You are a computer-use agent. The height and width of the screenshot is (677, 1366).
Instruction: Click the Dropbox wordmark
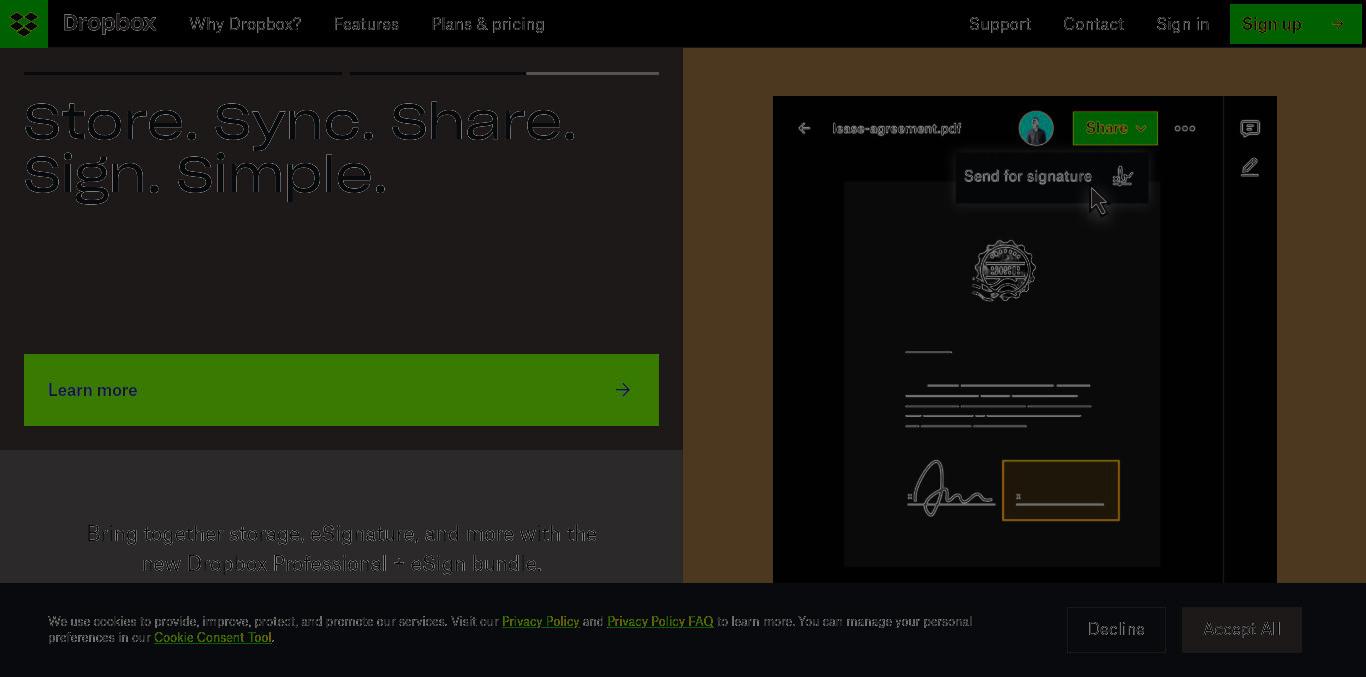tap(110, 23)
